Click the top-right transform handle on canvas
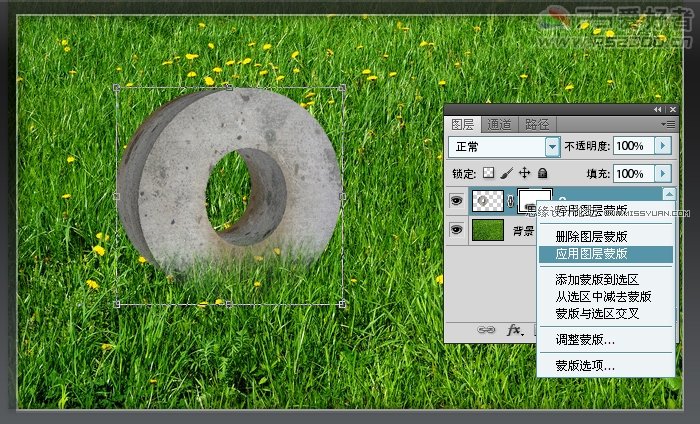700x424 pixels. 342,87
